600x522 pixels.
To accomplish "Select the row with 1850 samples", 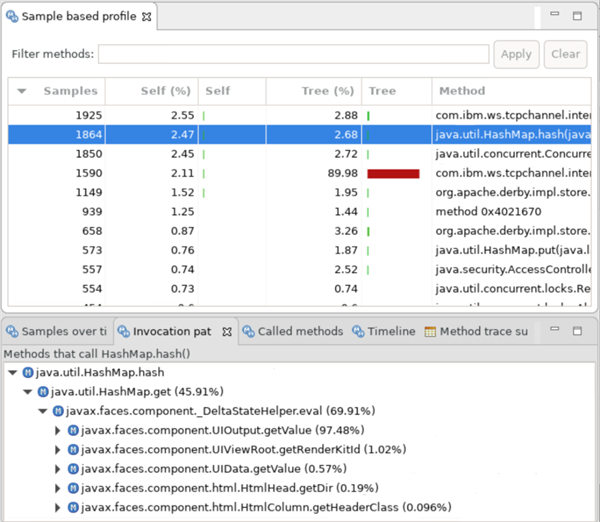I will pyautogui.click(x=300, y=154).
